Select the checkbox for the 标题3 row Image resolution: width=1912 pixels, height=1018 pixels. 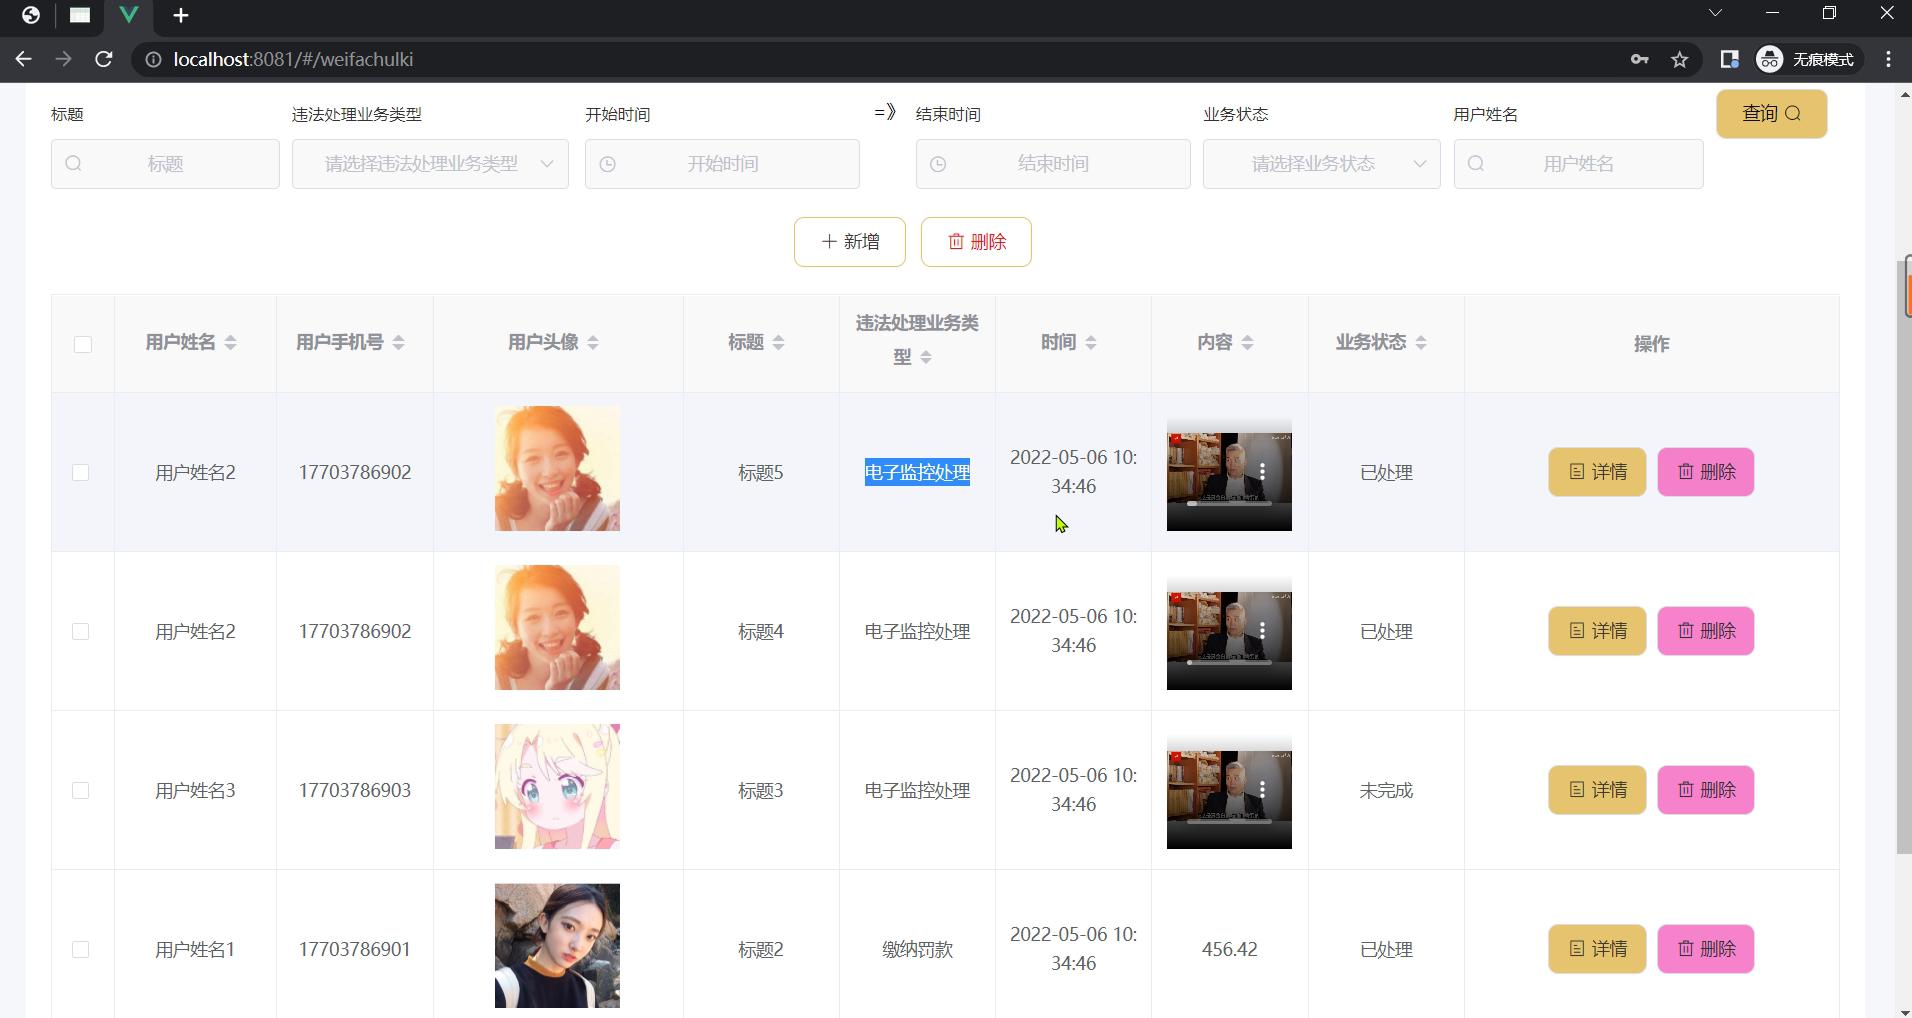pos(81,790)
